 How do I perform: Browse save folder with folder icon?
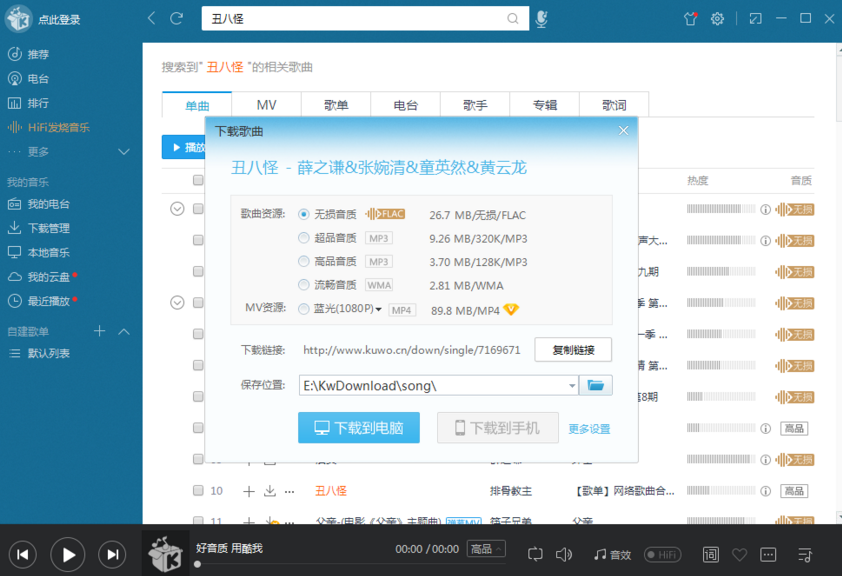[x=596, y=385]
